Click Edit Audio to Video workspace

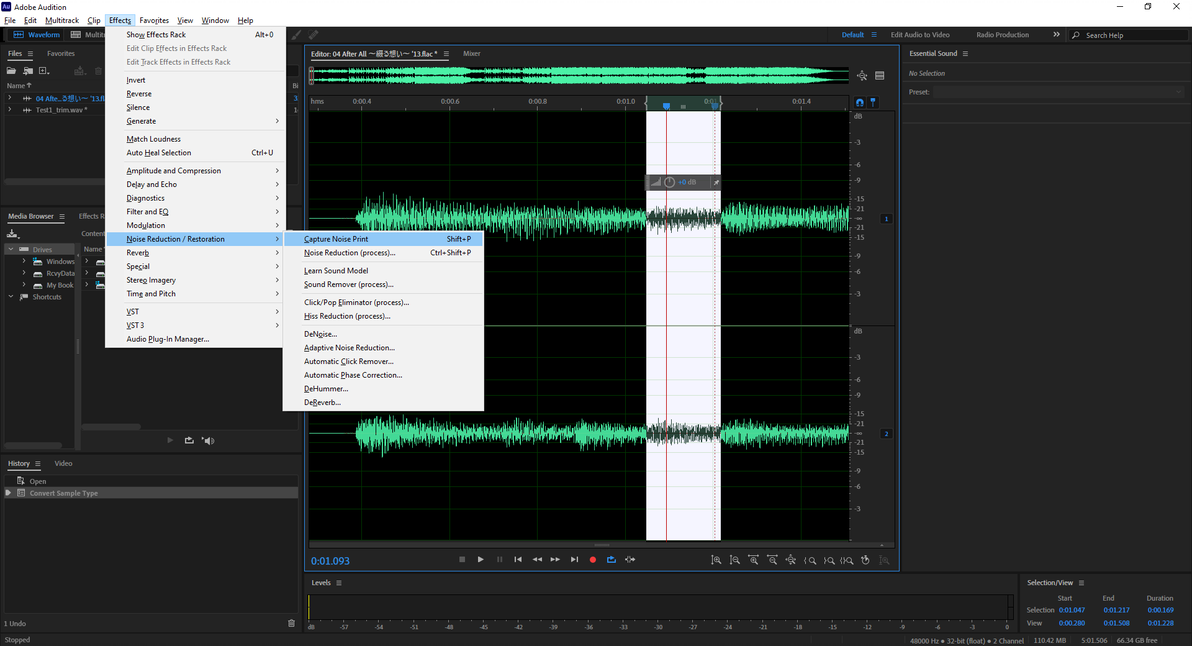pos(920,35)
